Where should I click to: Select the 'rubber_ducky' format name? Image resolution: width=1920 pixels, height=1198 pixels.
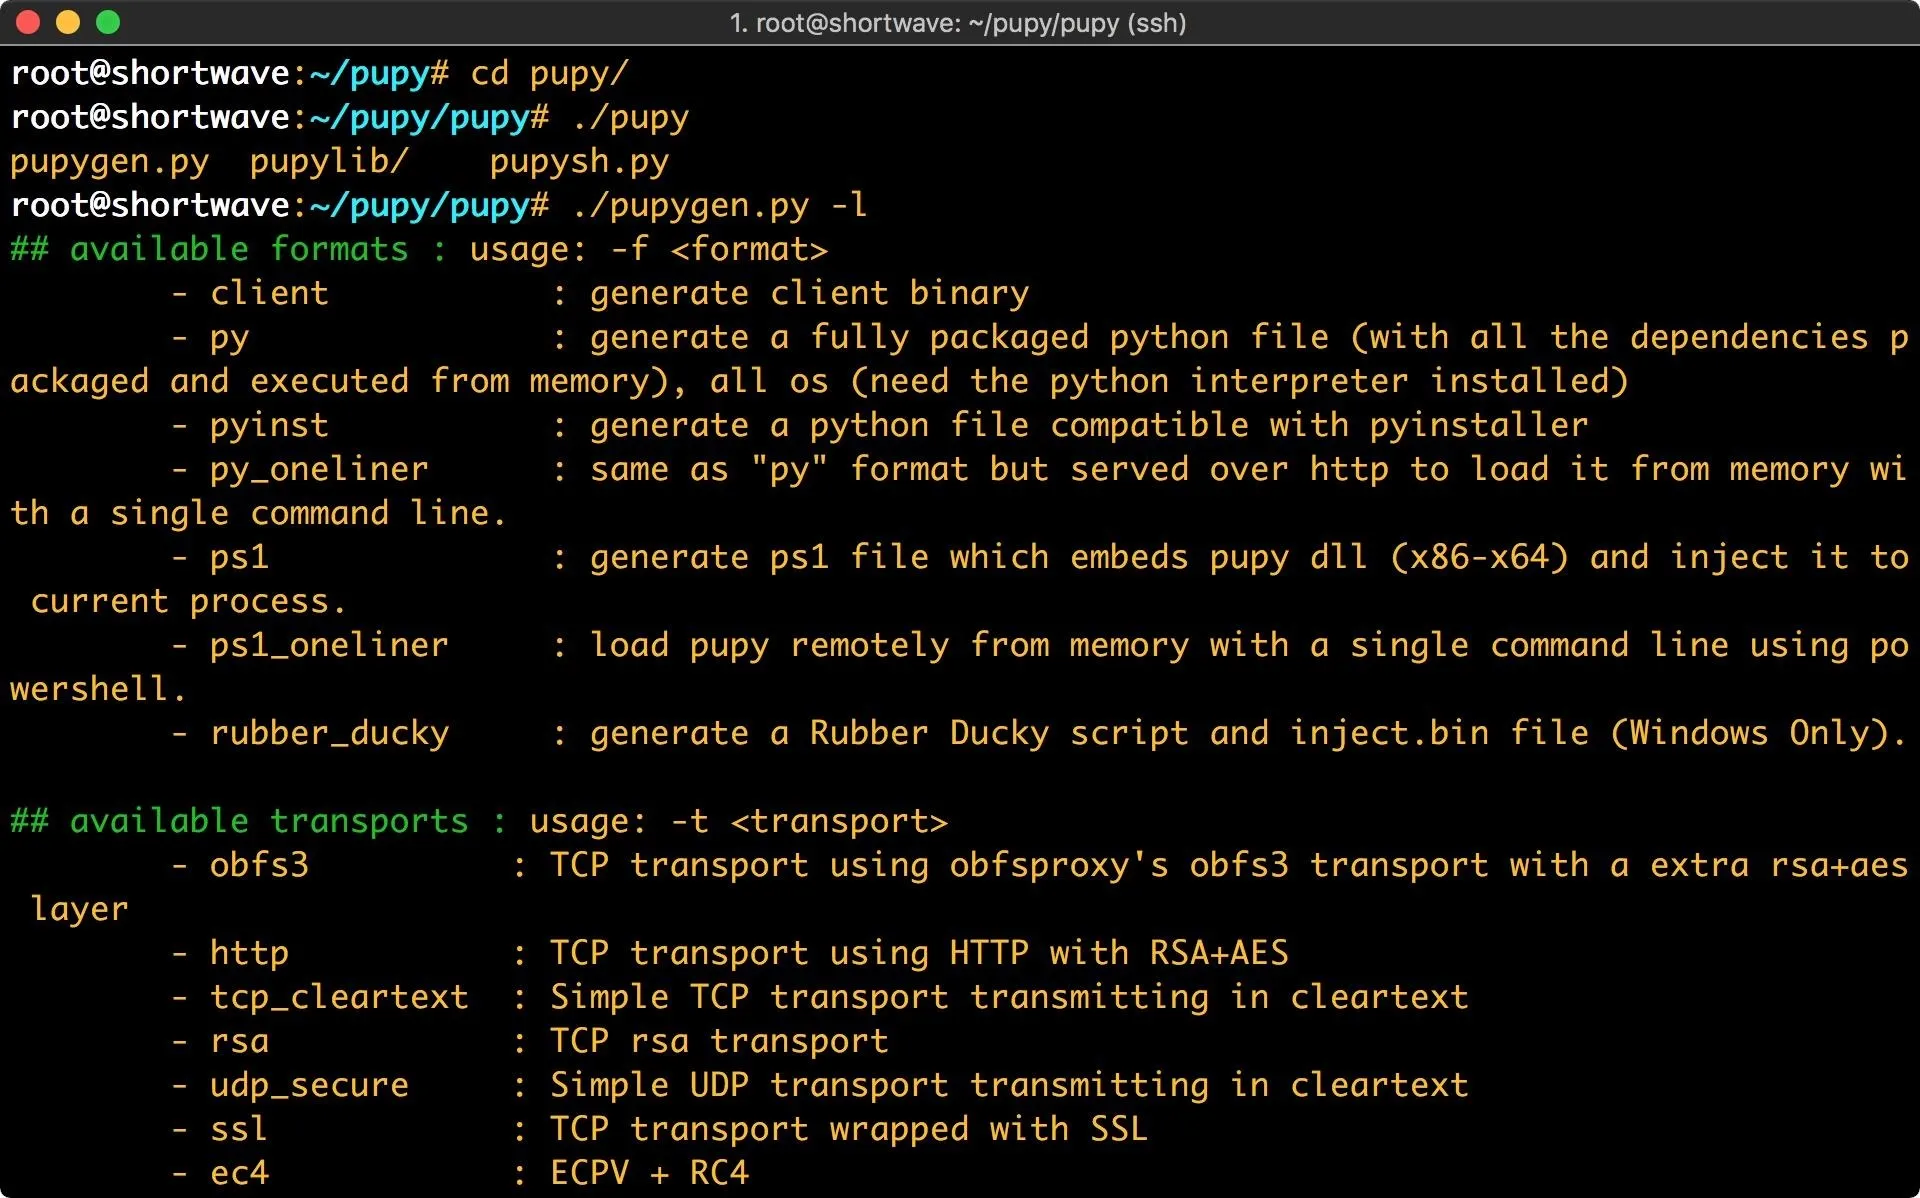[x=330, y=734]
